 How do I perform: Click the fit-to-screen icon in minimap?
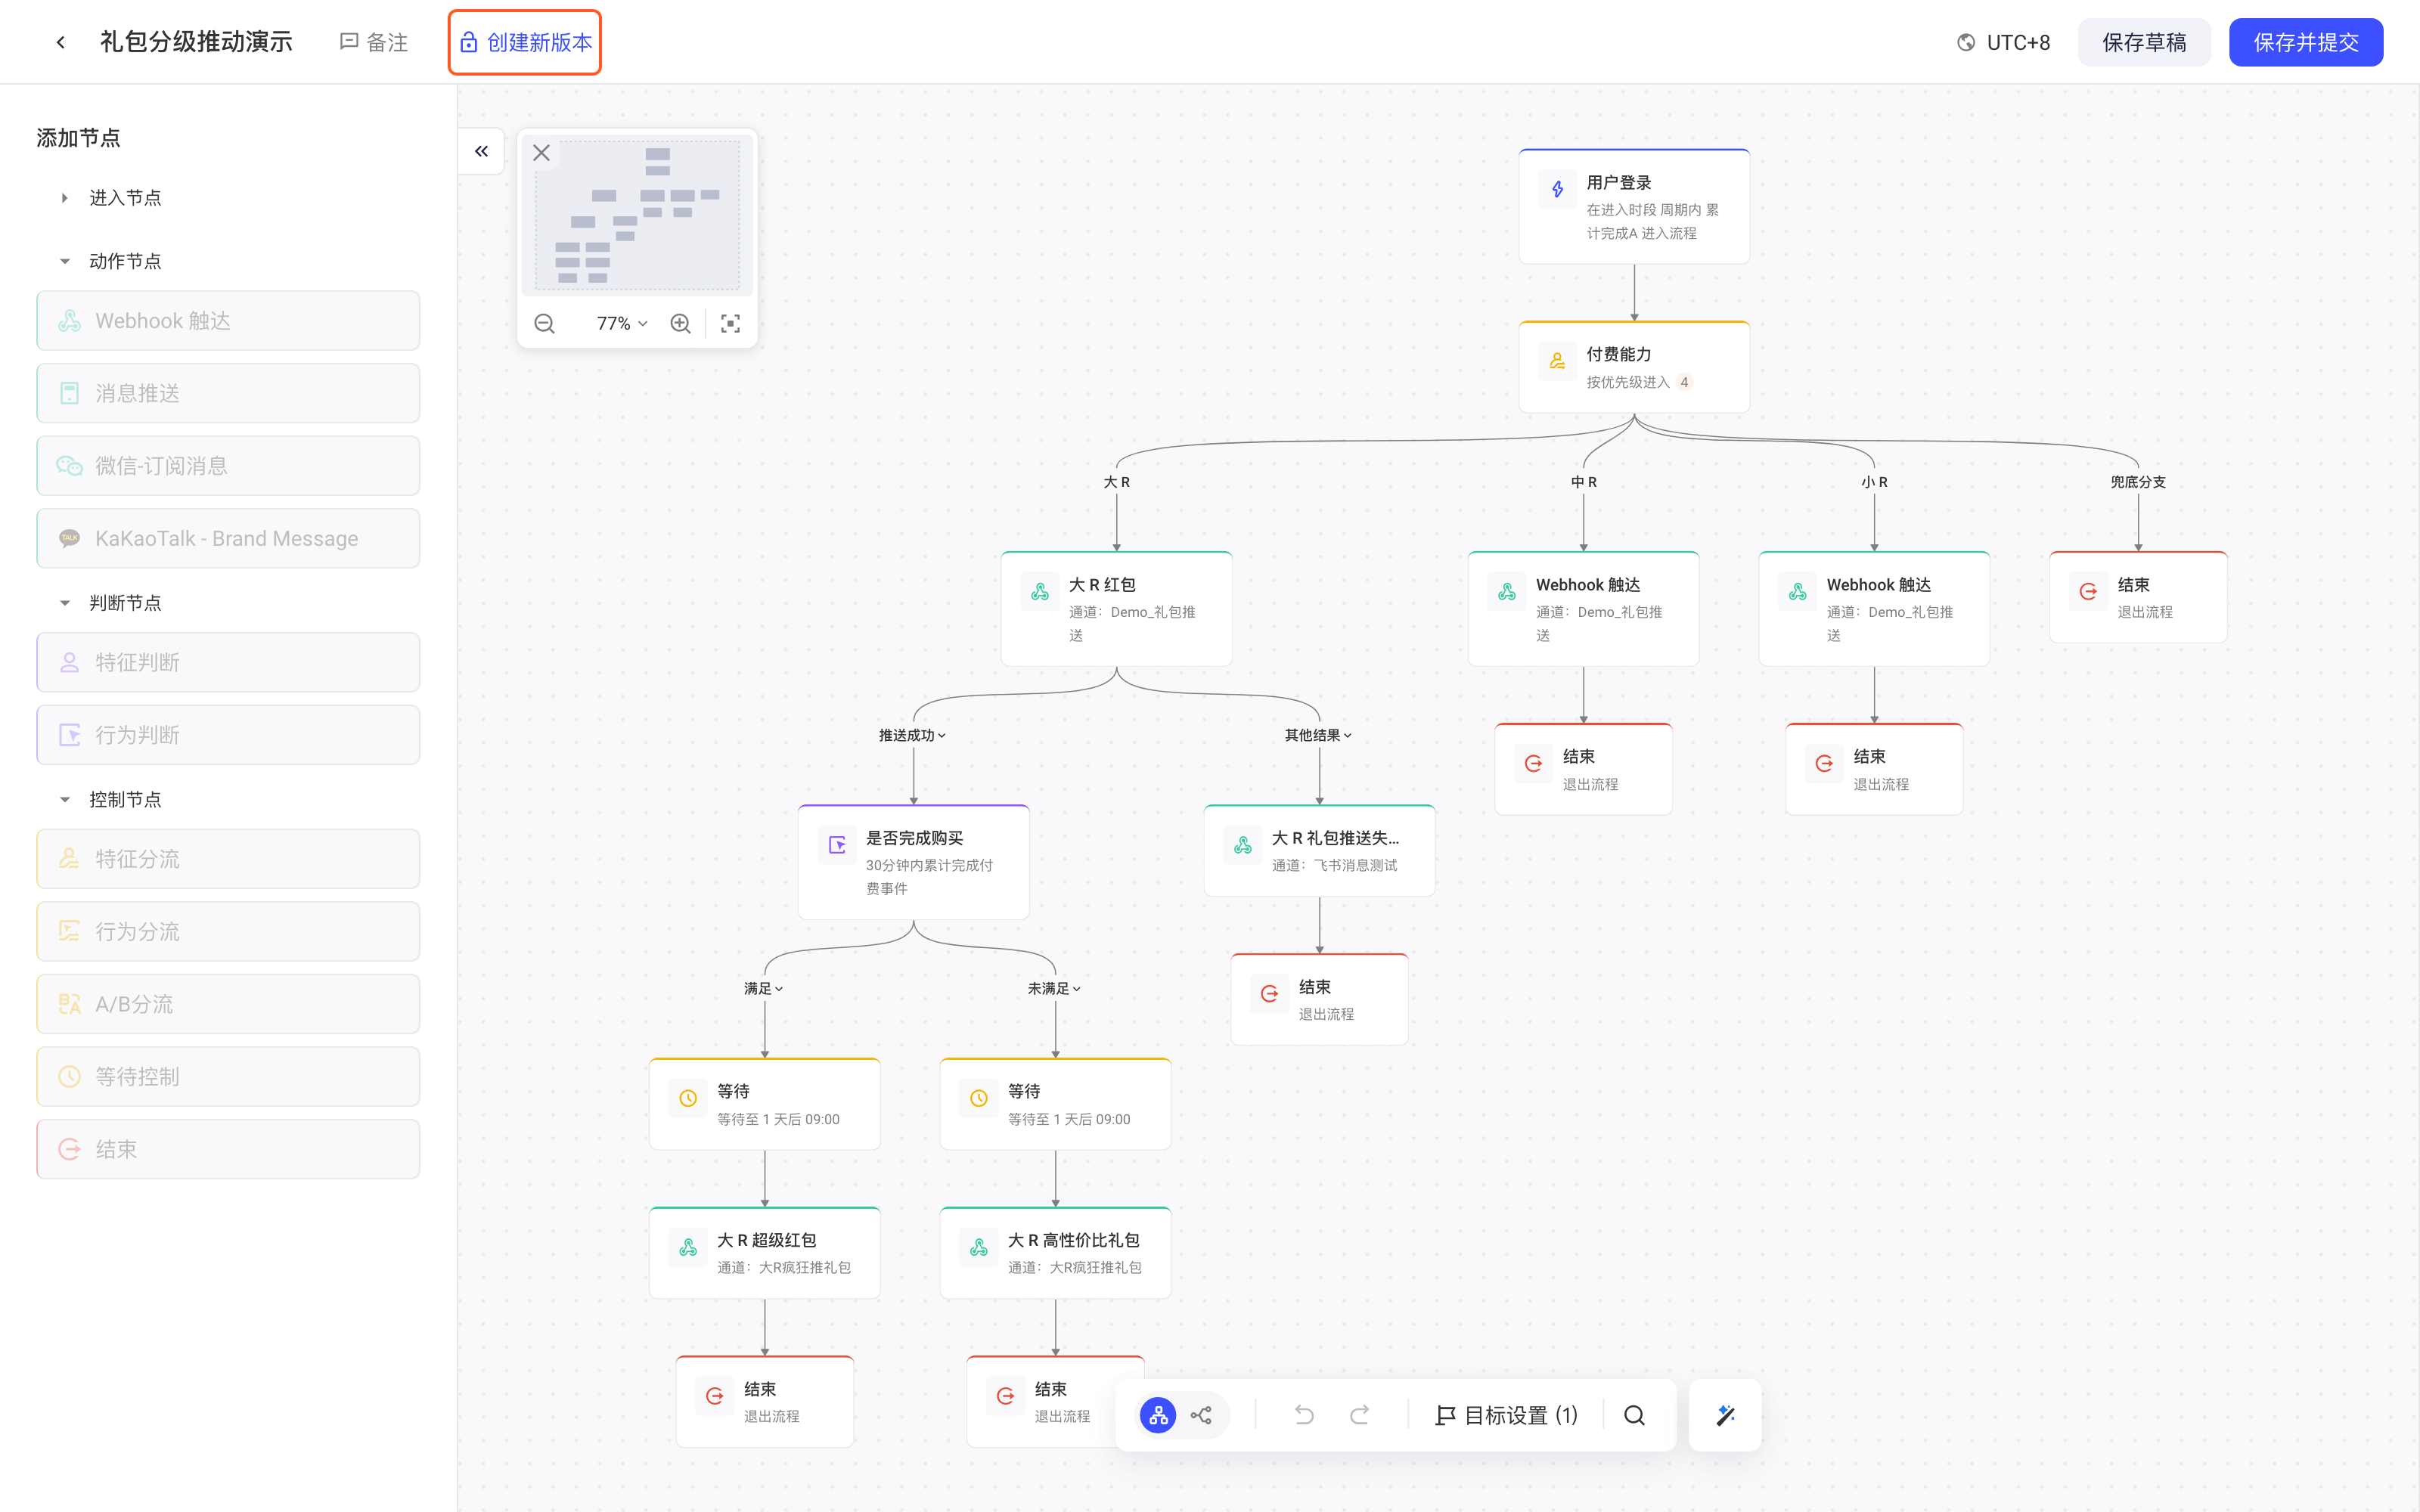point(730,323)
